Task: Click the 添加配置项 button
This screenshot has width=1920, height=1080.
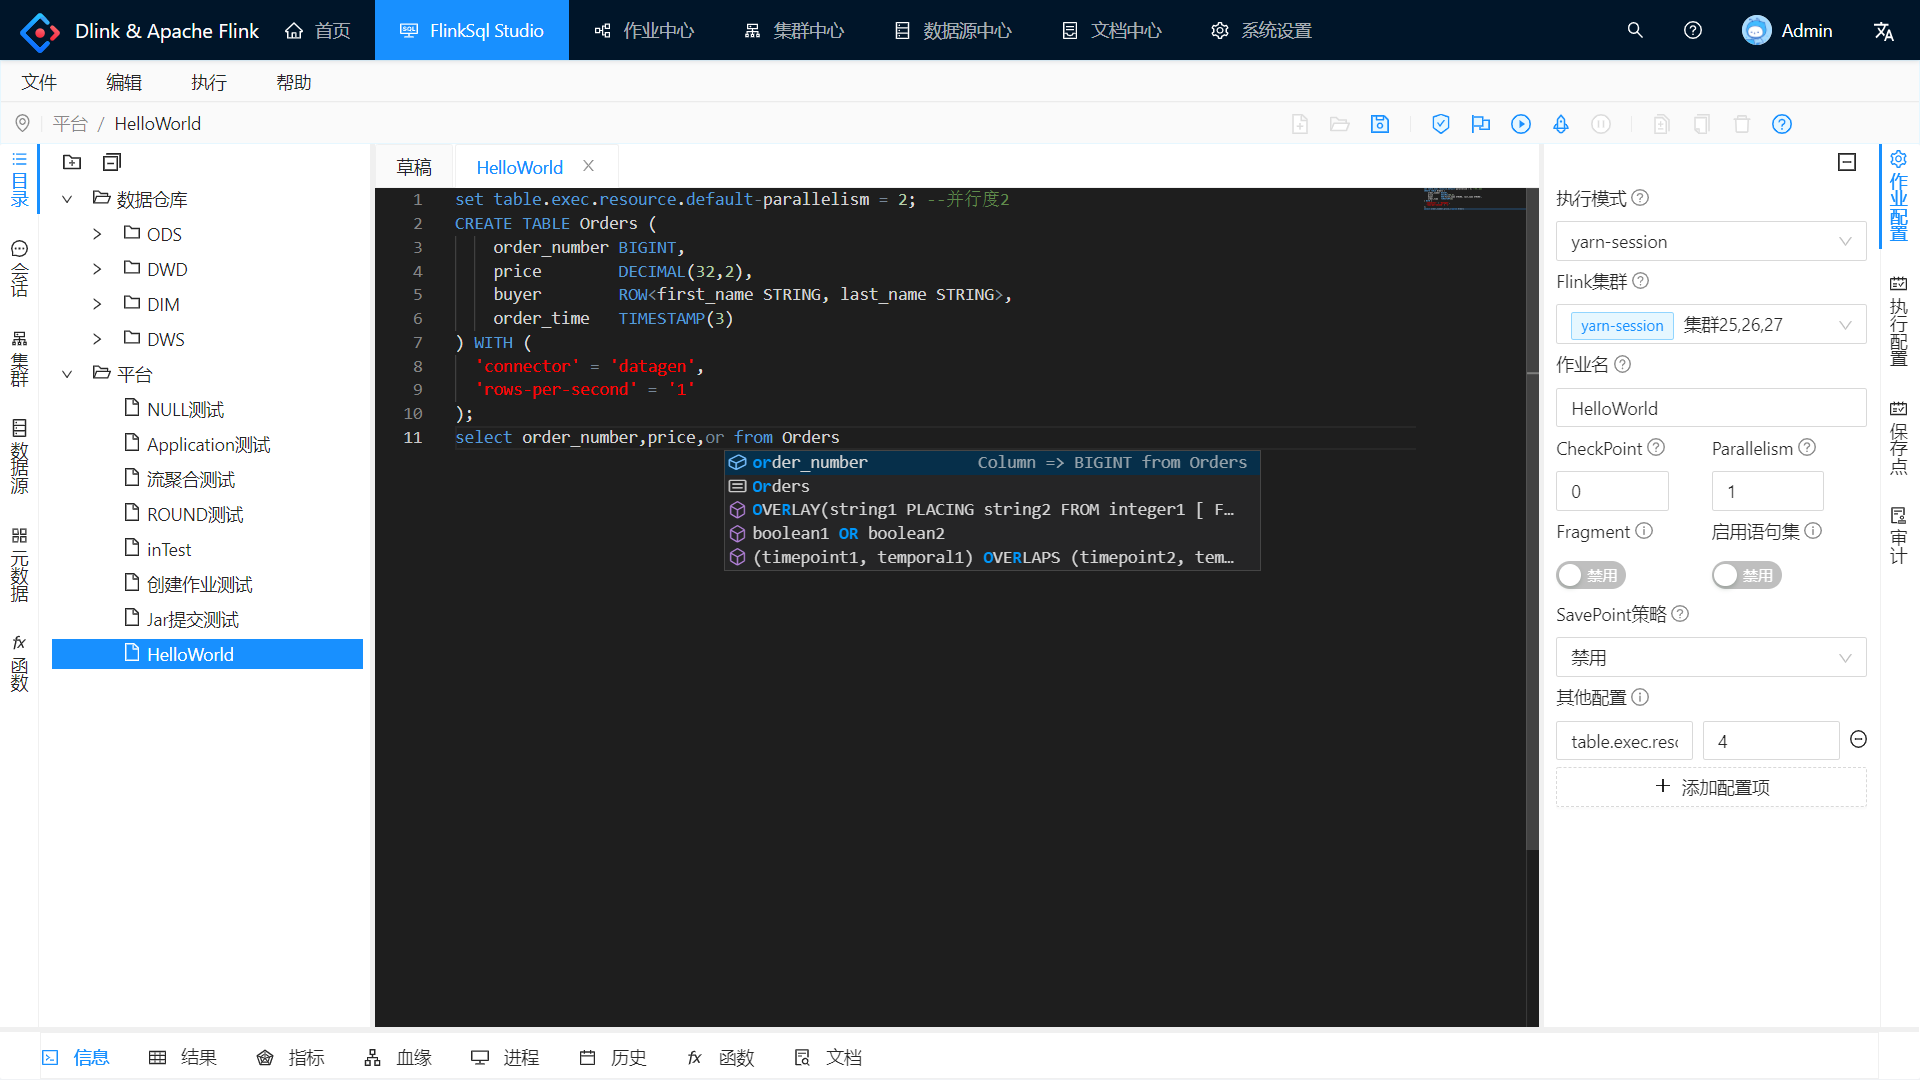Action: [1710, 788]
